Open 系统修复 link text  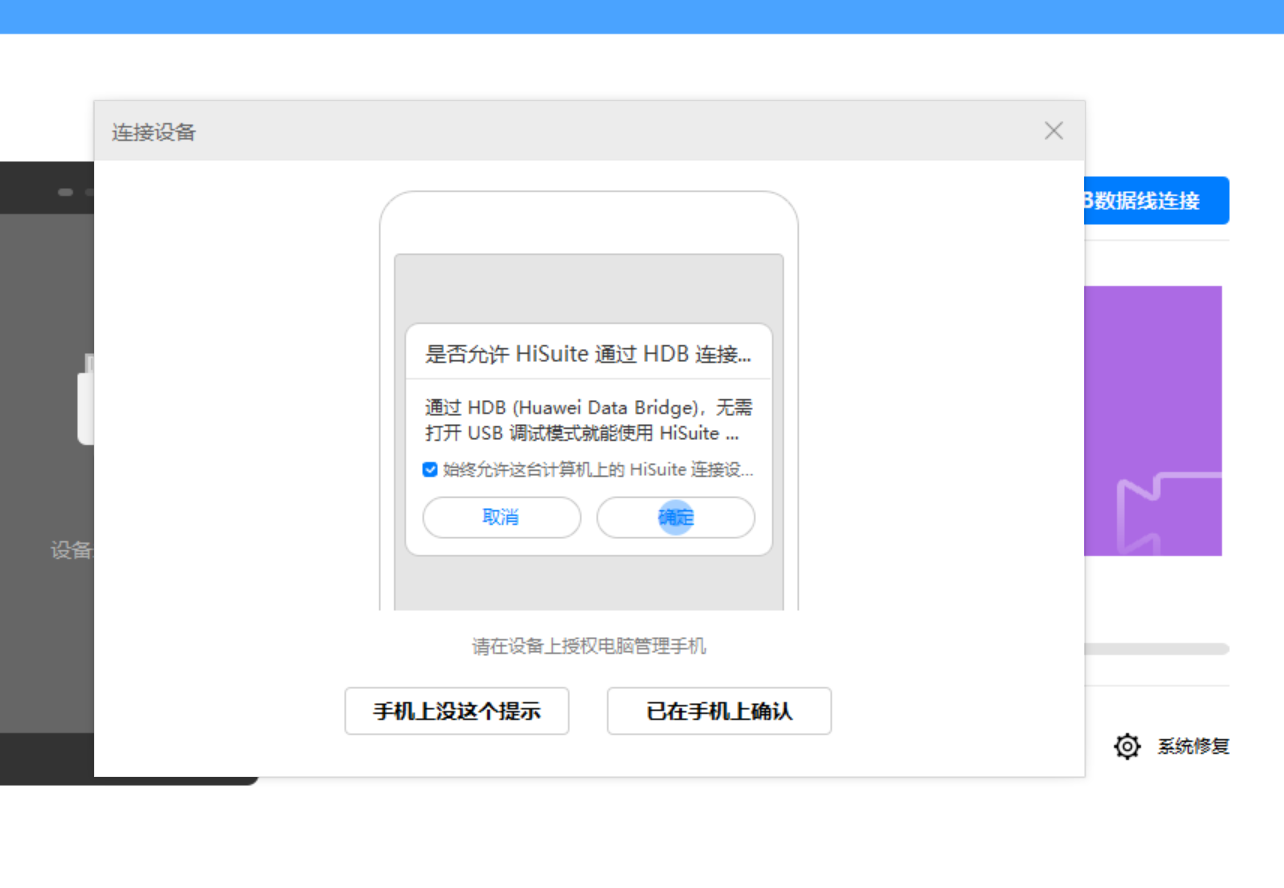click(x=1193, y=746)
